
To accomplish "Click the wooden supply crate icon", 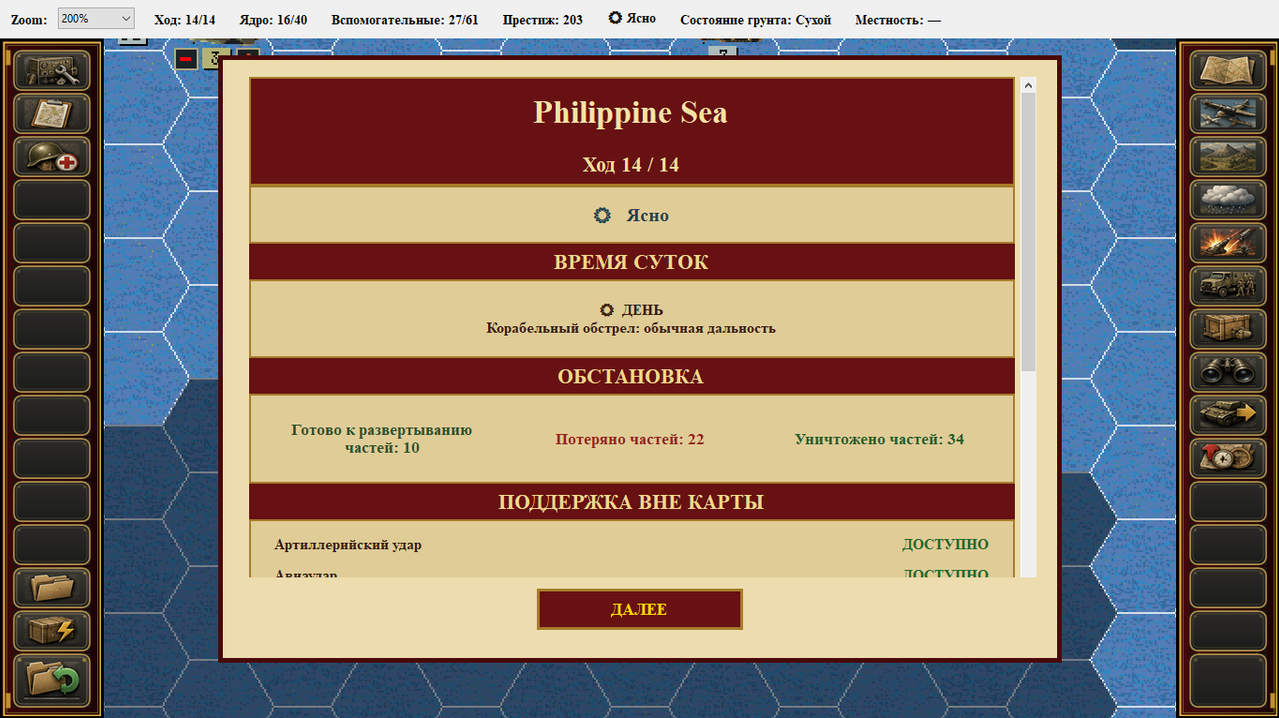I will click(1227, 329).
